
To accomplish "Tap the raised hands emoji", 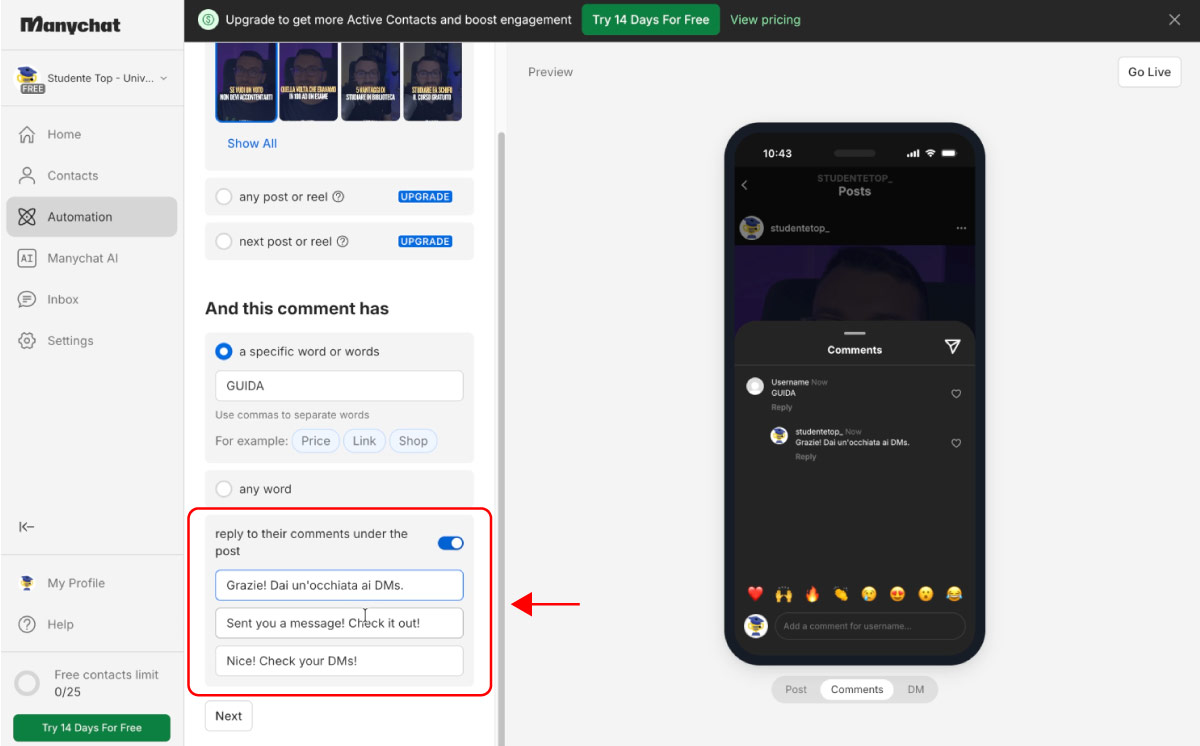I will (x=784, y=594).
